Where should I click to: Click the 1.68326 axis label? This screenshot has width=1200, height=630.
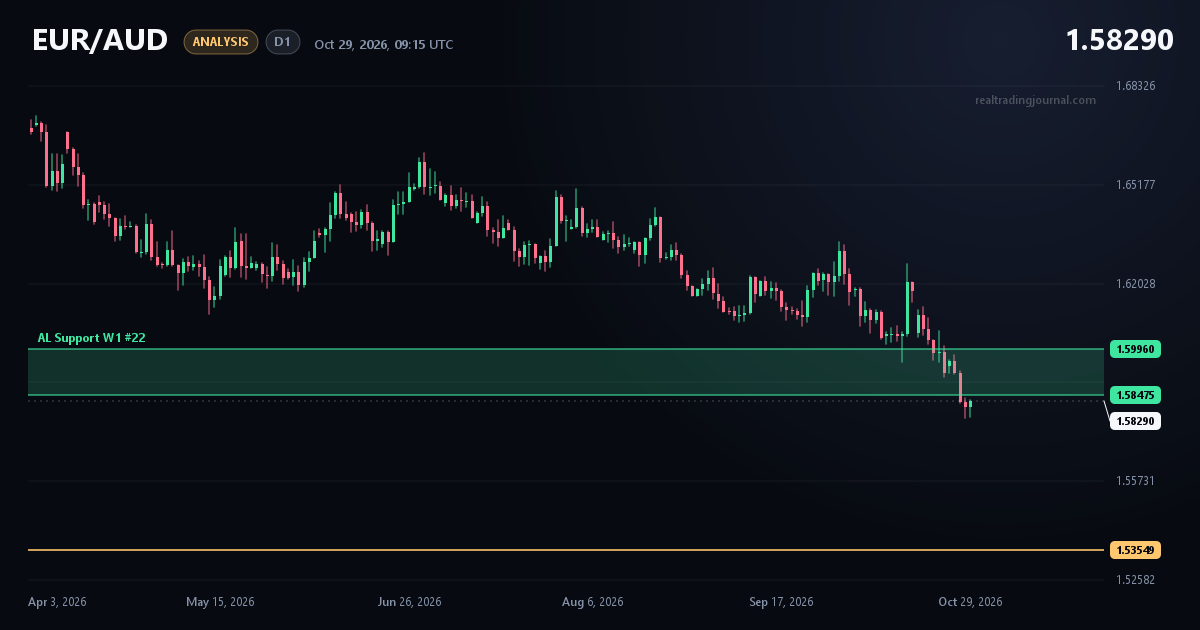1135,86
